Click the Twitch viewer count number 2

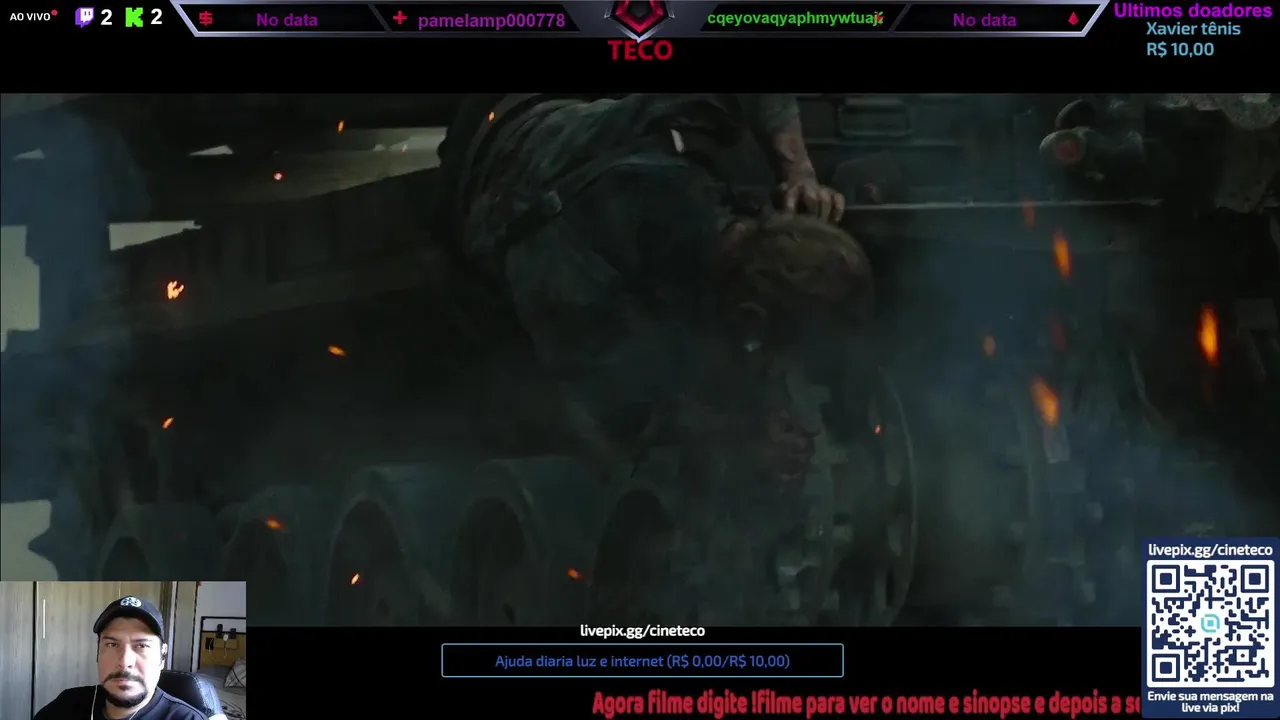click(106, 17)
